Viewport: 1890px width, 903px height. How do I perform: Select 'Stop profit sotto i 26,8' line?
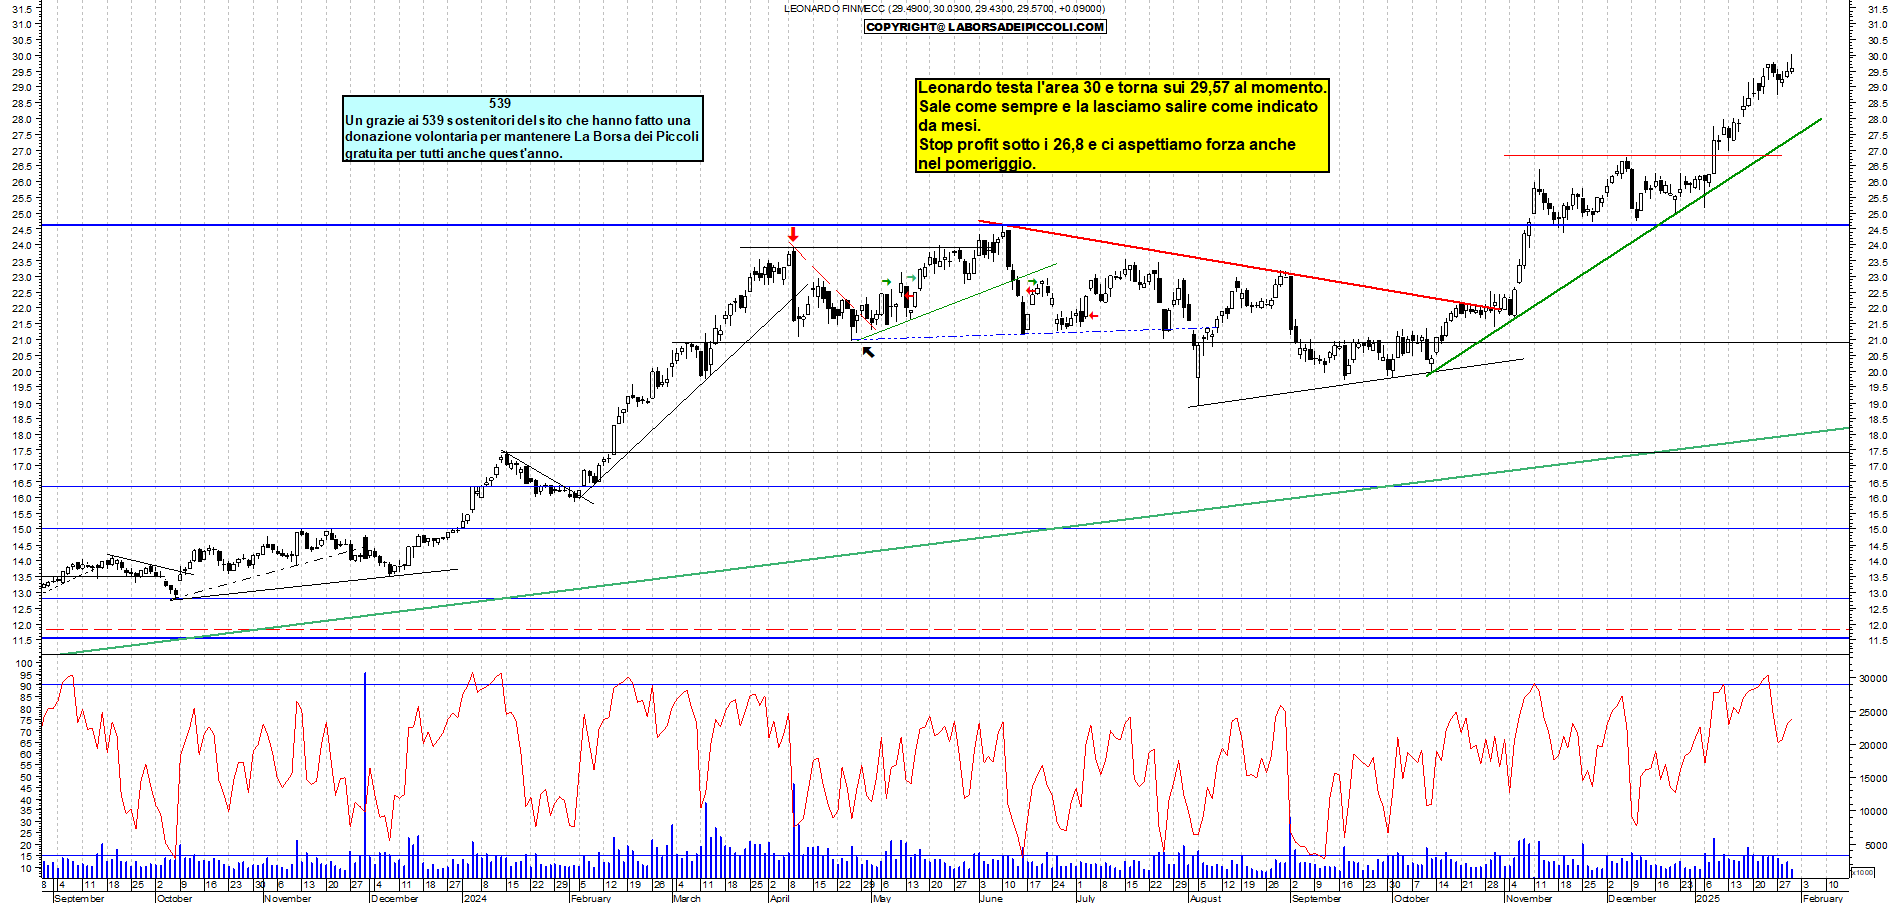(1107, 144)
